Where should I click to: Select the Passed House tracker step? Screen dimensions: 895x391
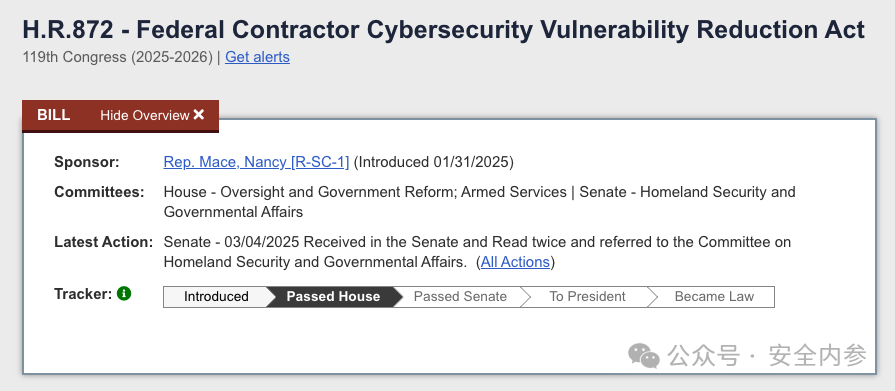pyautogui.click(x=333, y=297)
